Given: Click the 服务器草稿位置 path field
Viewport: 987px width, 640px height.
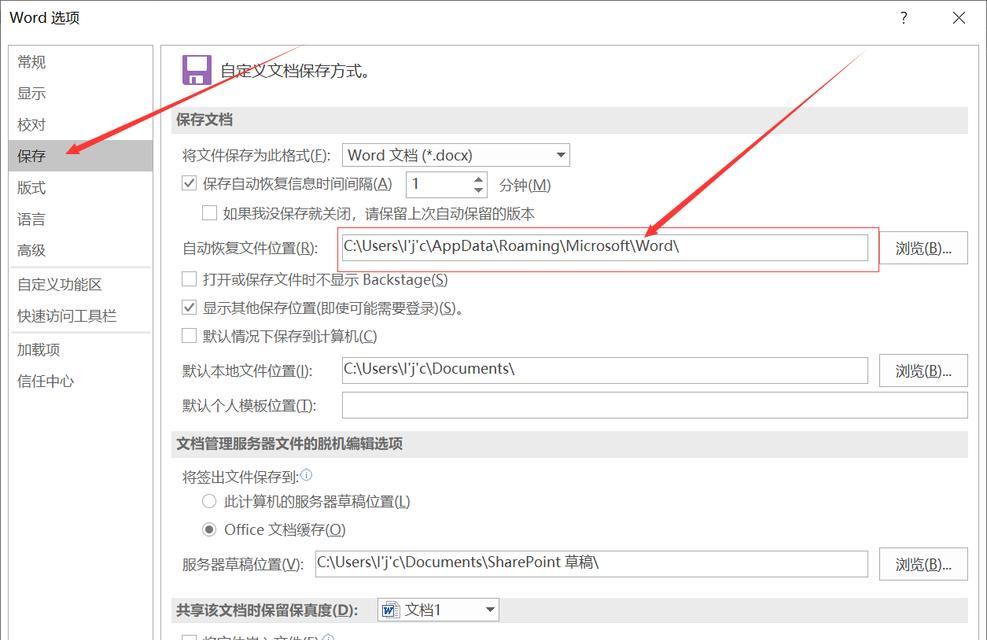Looking at the screenshot, I should coord(592,563).
